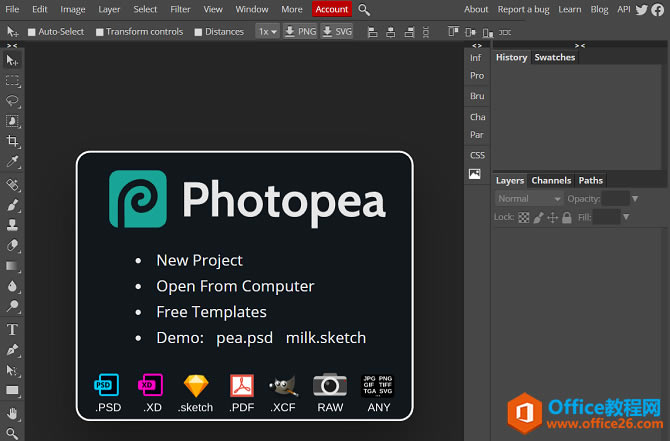
Task: Click align left edges icon
Action: (x=373, y=32)
